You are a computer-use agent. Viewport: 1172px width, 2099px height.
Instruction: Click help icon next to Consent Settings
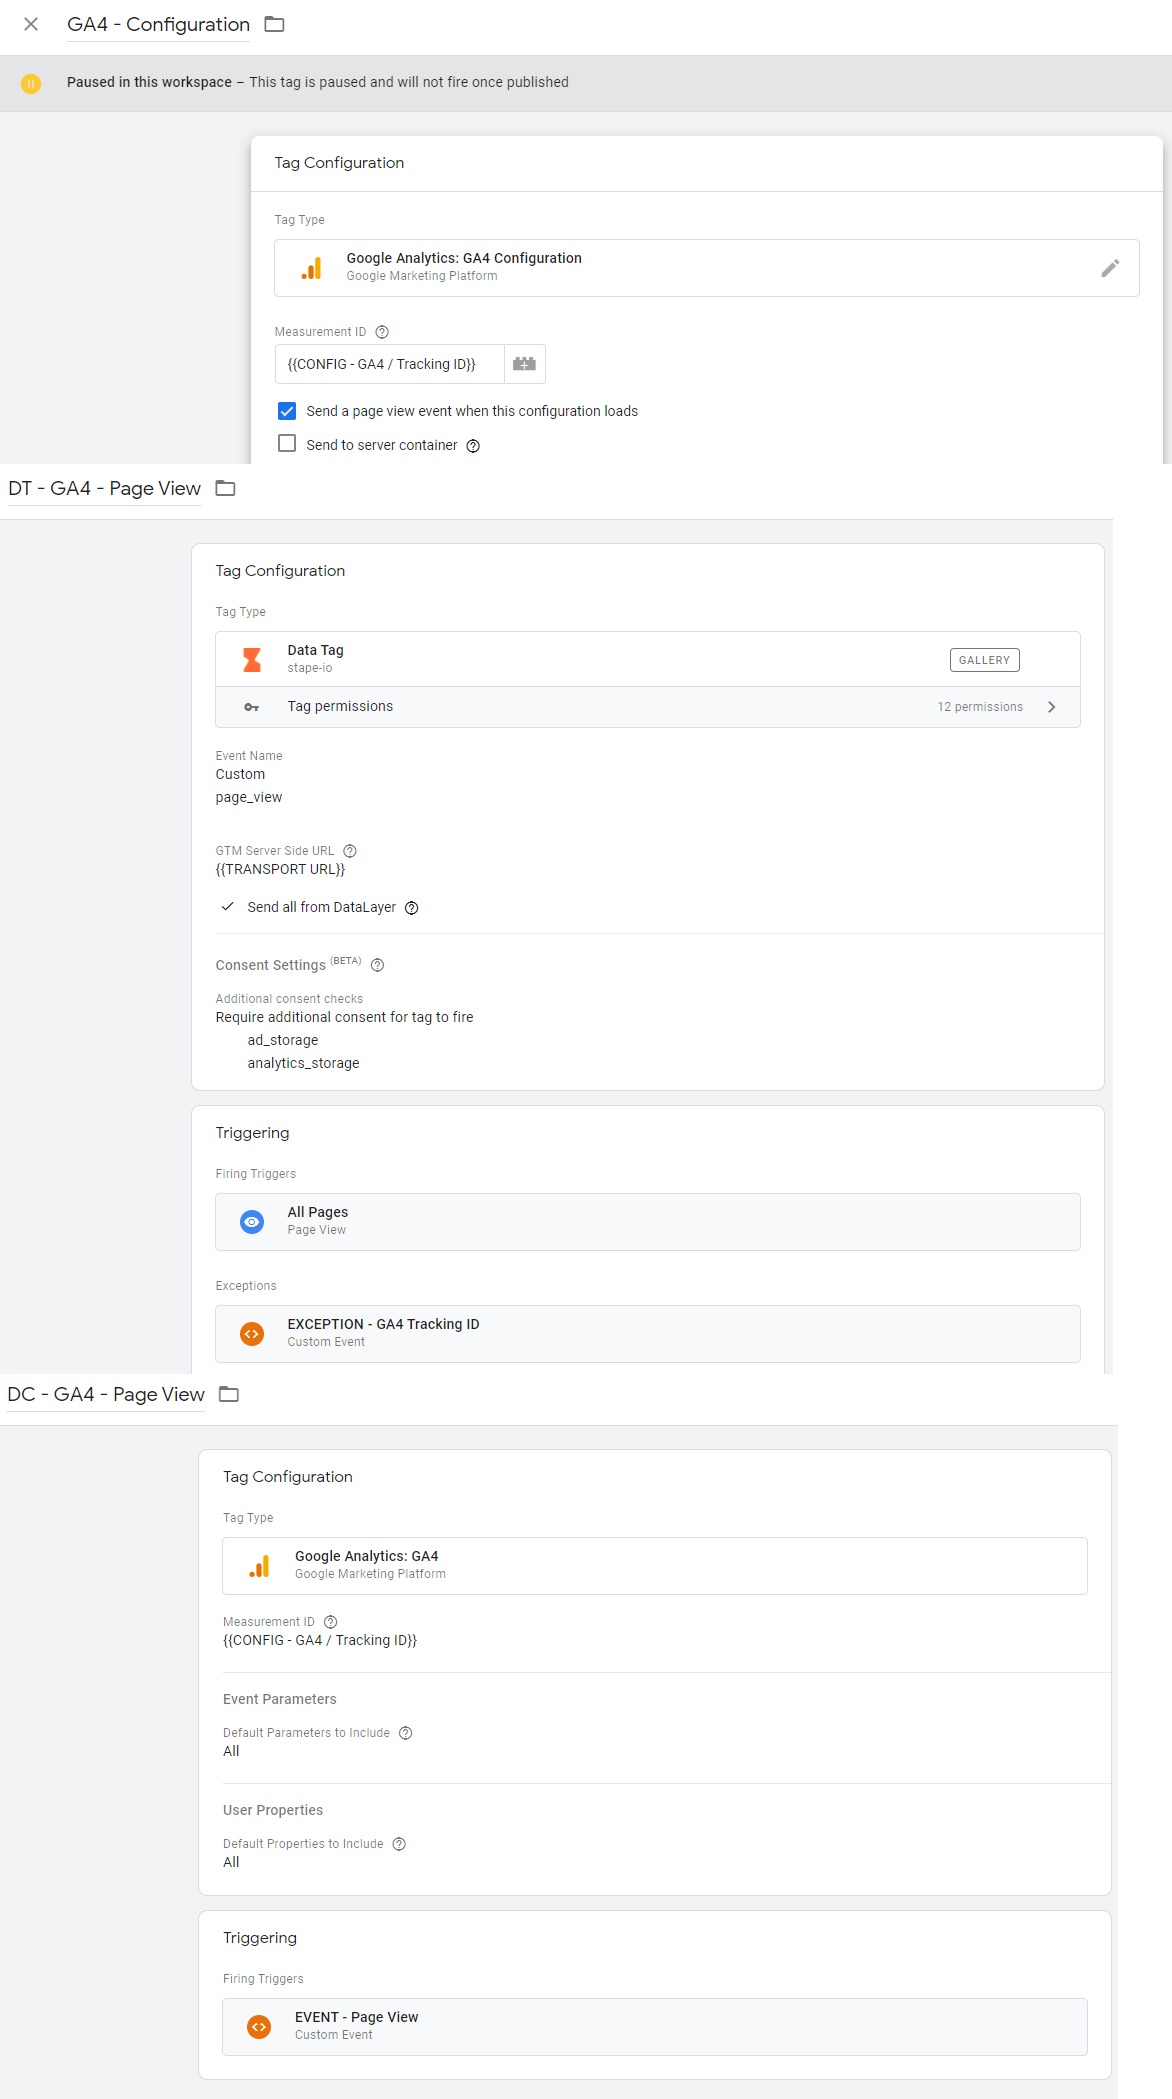(377, 965)
